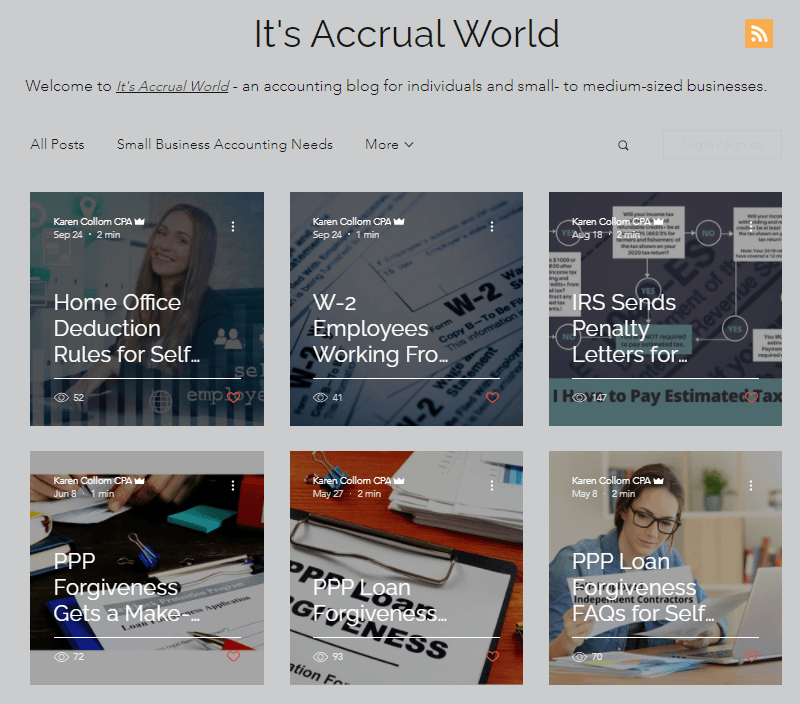Open options menu on Home Office Deduction post
This screenshot has height=704, width=800.
(233, 226)
